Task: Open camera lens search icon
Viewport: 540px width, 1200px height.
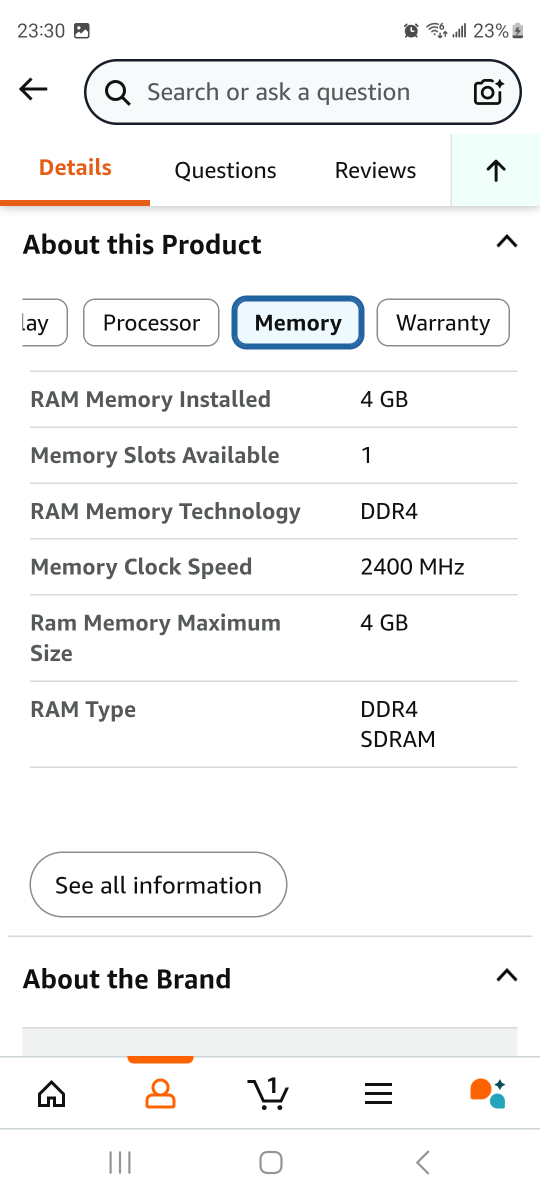Action: 488,92
